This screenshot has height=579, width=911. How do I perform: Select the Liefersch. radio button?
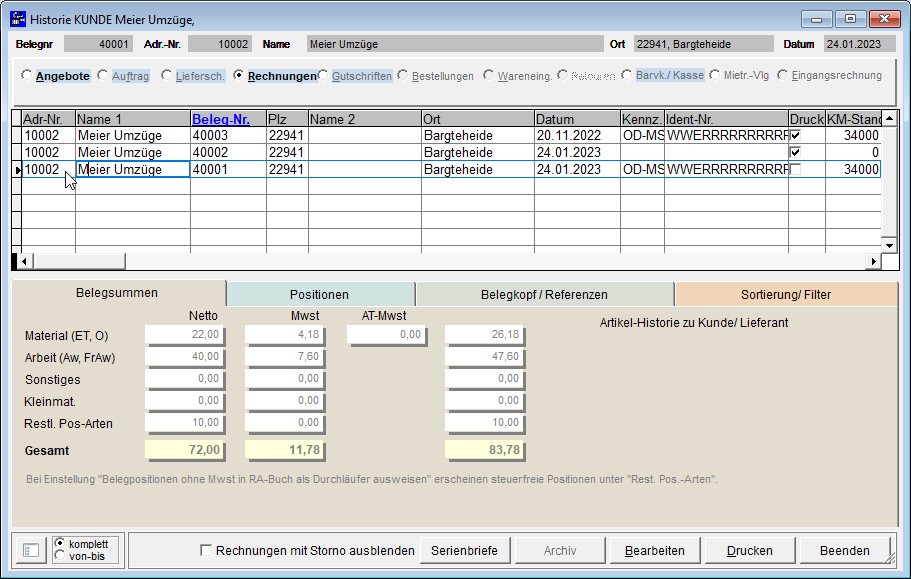(x=166, y=75)
